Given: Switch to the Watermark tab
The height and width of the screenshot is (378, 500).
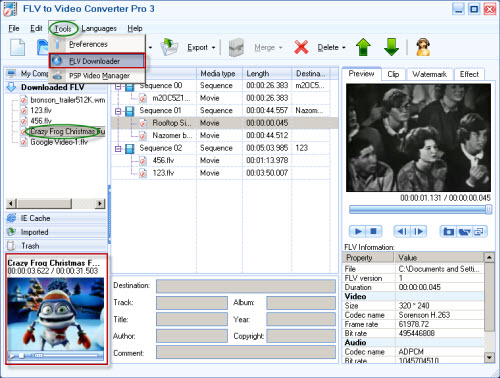Looking at the screenshot, I should 429,74.
